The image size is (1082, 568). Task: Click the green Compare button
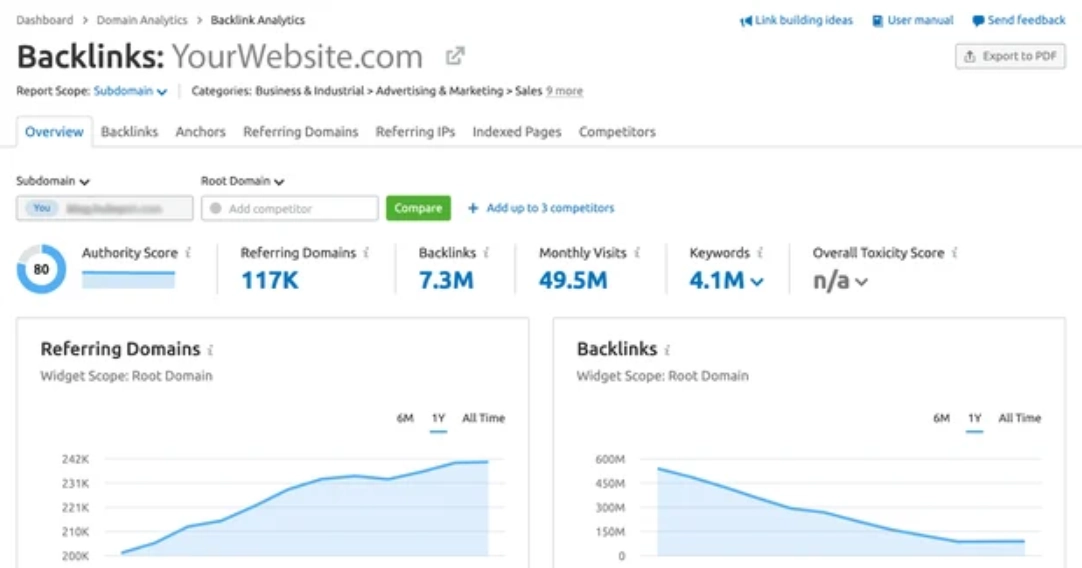pos(418,208)
